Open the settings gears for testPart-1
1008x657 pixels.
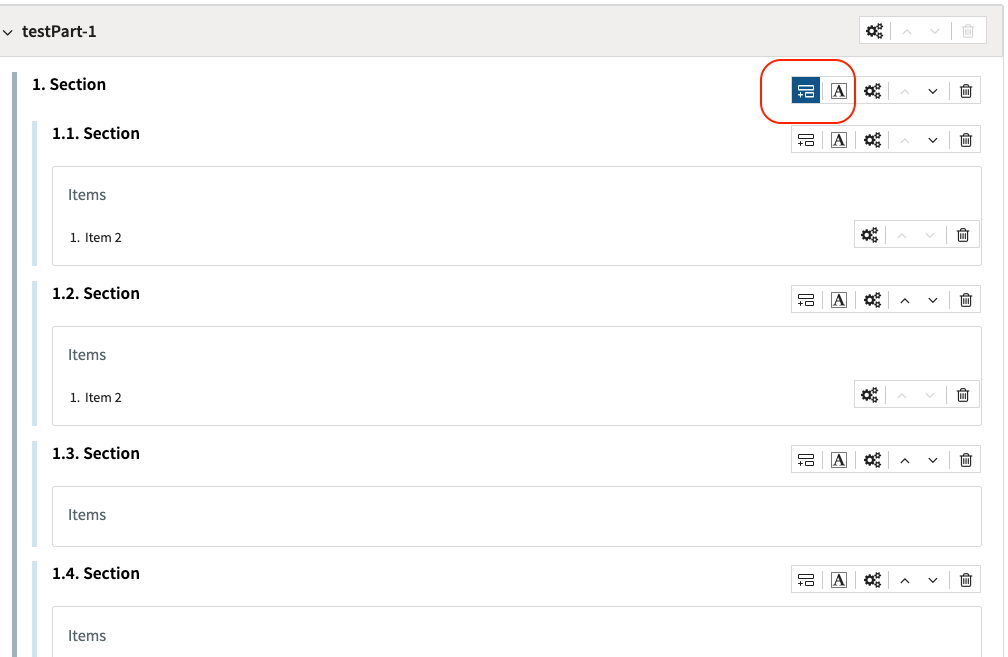(x=874, y=30)
